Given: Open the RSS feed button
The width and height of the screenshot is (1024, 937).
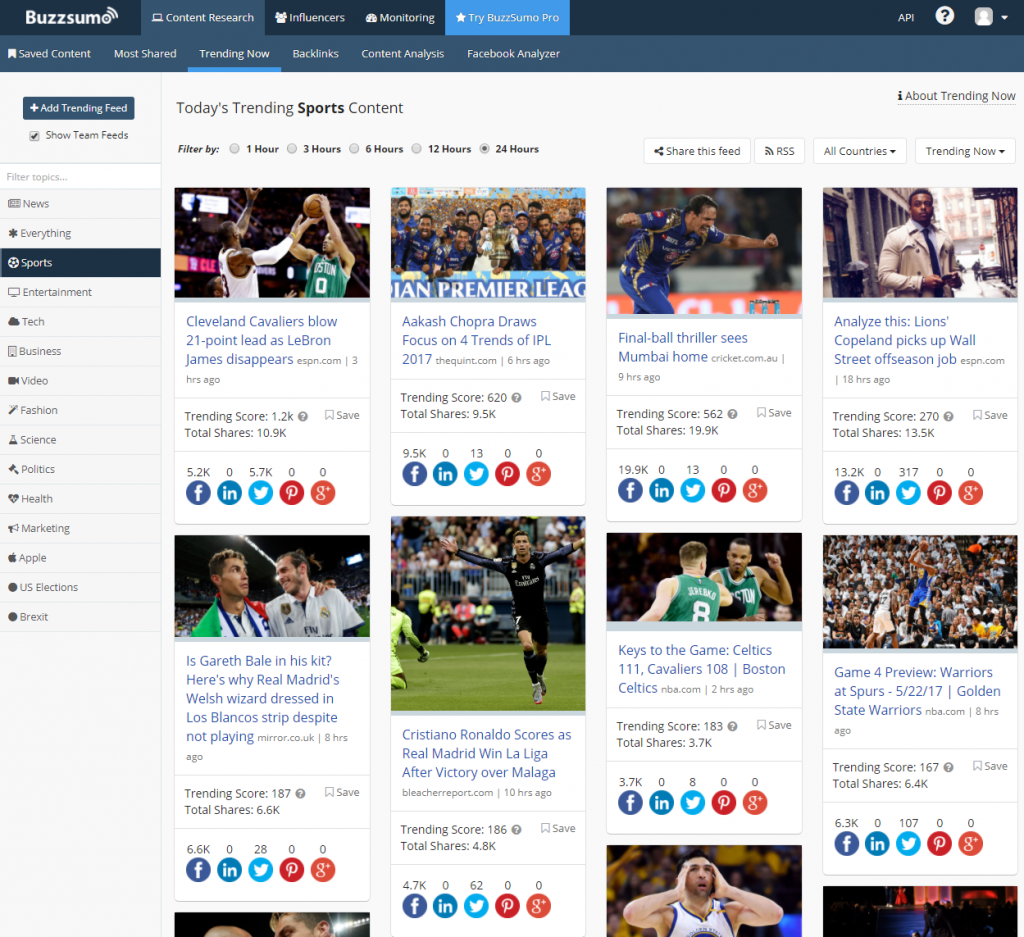Looking at the screenshot, I should point(780,151).
